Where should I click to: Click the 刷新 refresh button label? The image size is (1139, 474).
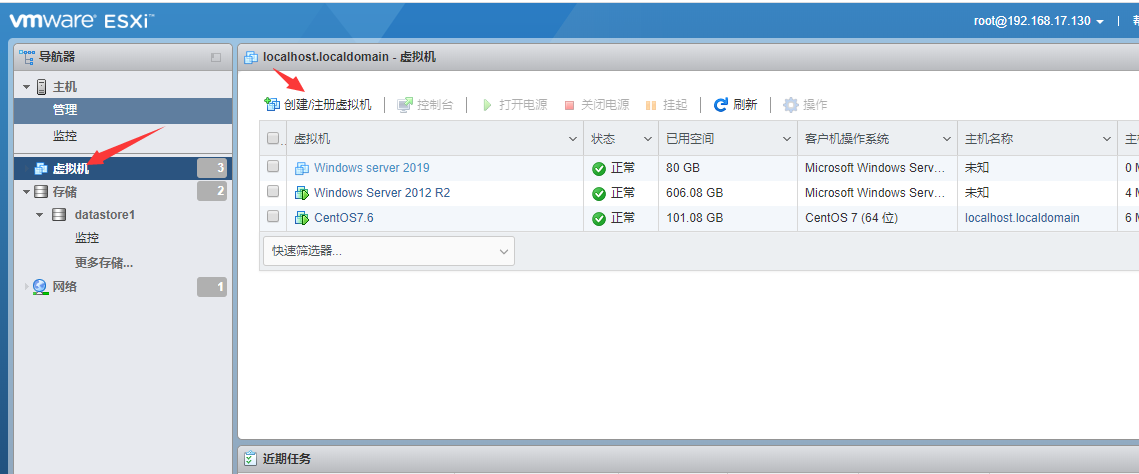pyautogui.click(x=745, y=105)
